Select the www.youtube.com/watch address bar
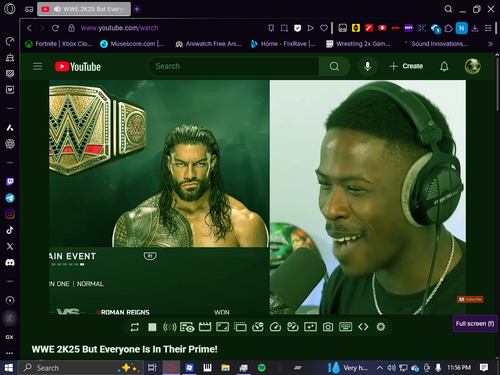The height and width of the screenshot is (375, 500). point(119,28)
